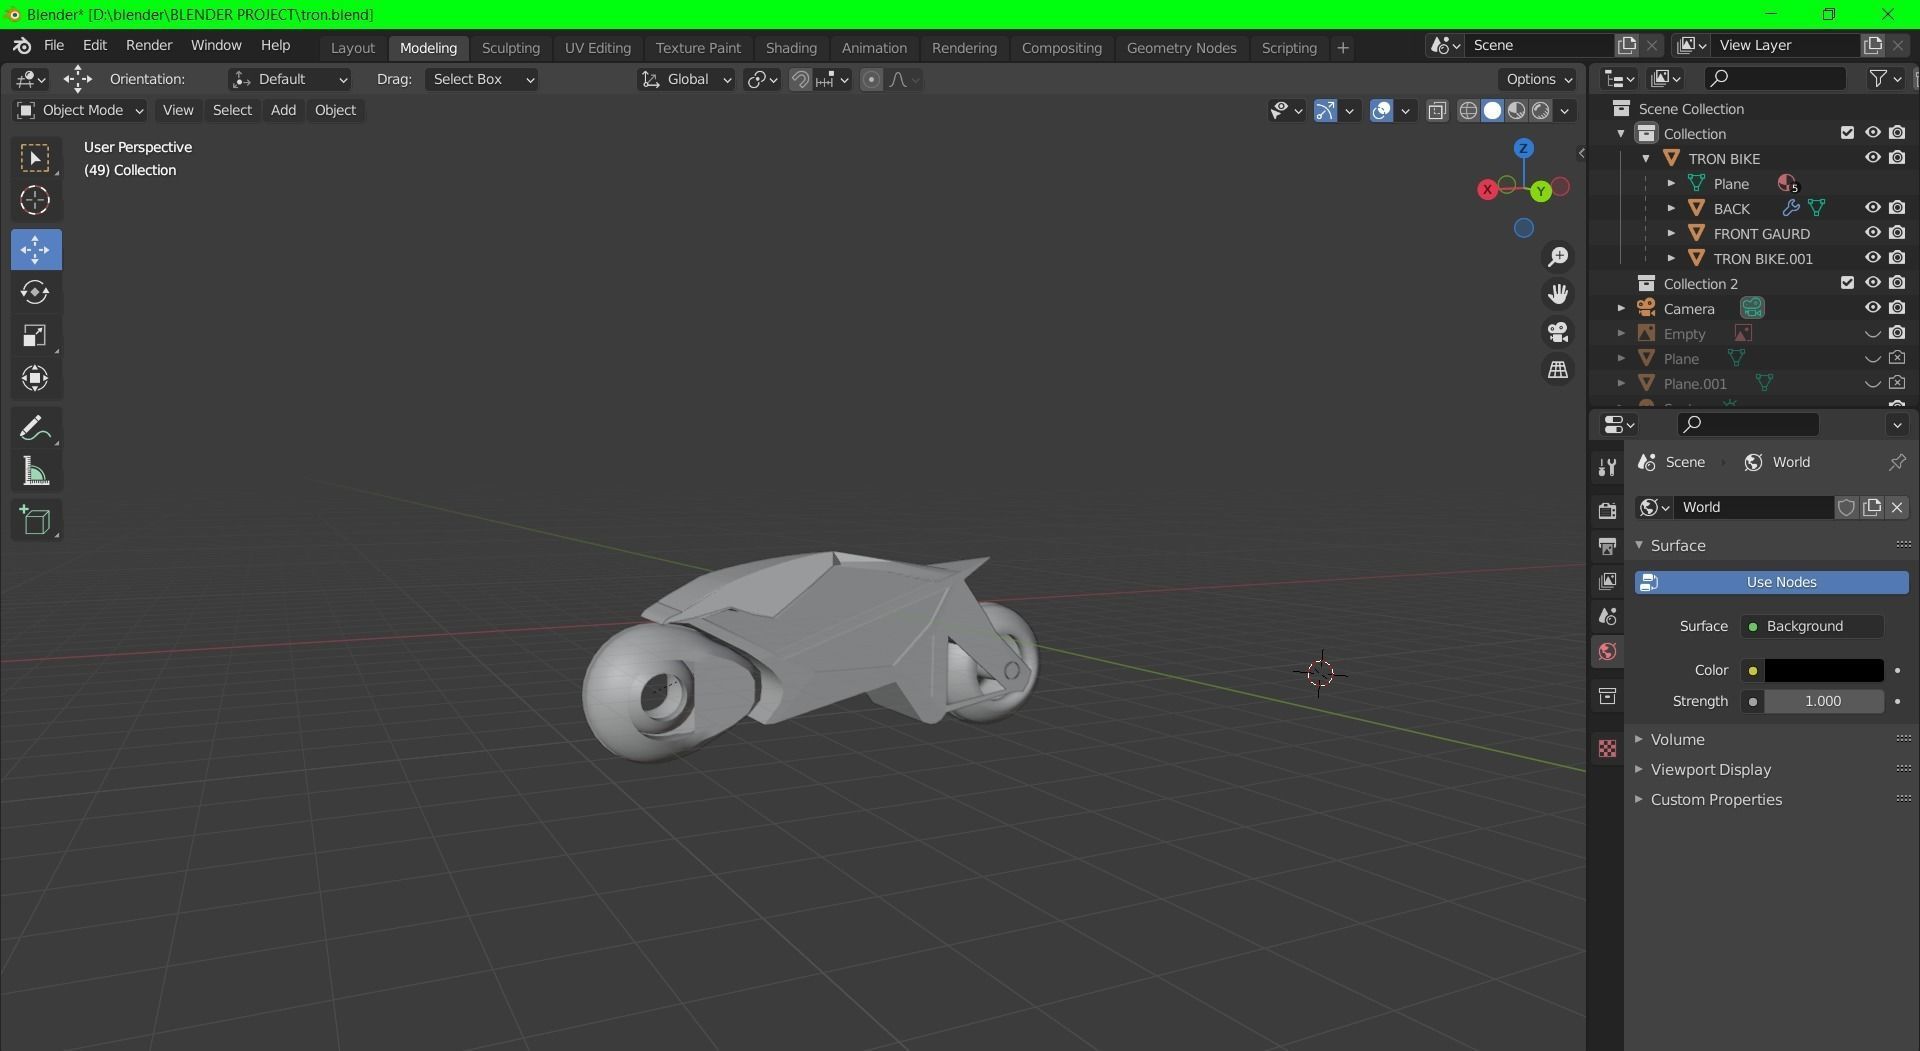The height and width of the screenshot is (1051, 1920).
Task: Switch to Sculpting workspace tab
Action: tap(510, 48)
